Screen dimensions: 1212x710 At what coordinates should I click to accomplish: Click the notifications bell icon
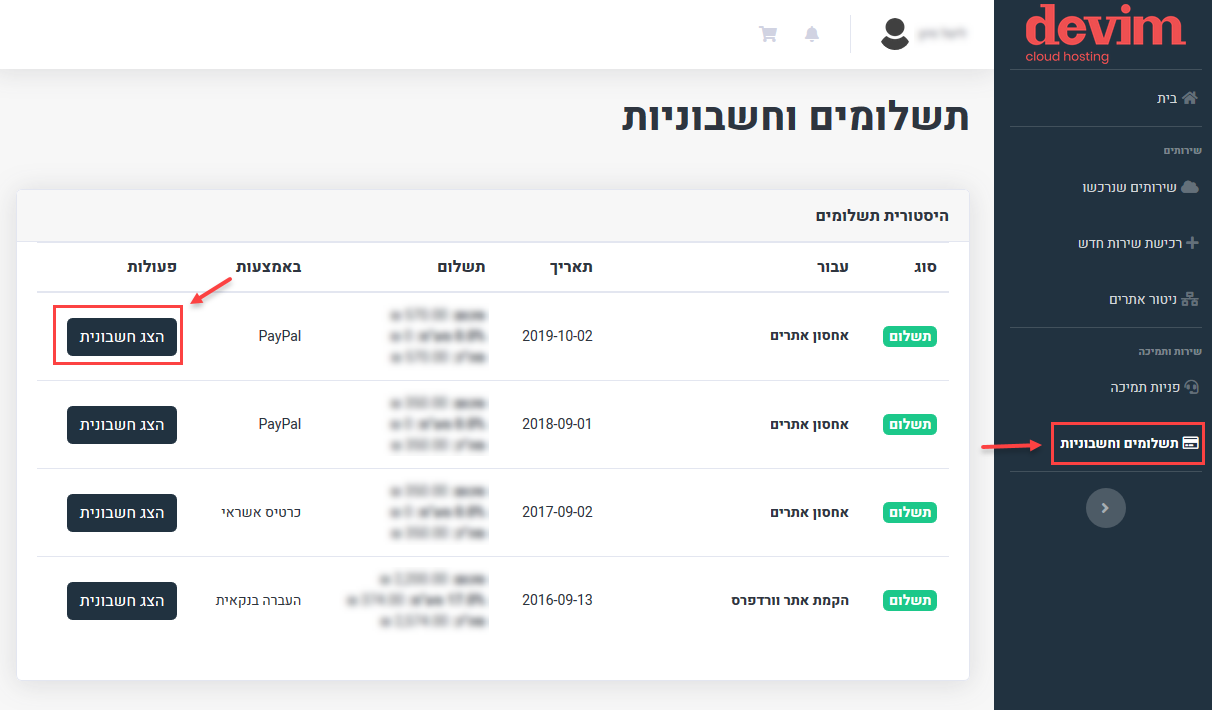click(812, 34)
